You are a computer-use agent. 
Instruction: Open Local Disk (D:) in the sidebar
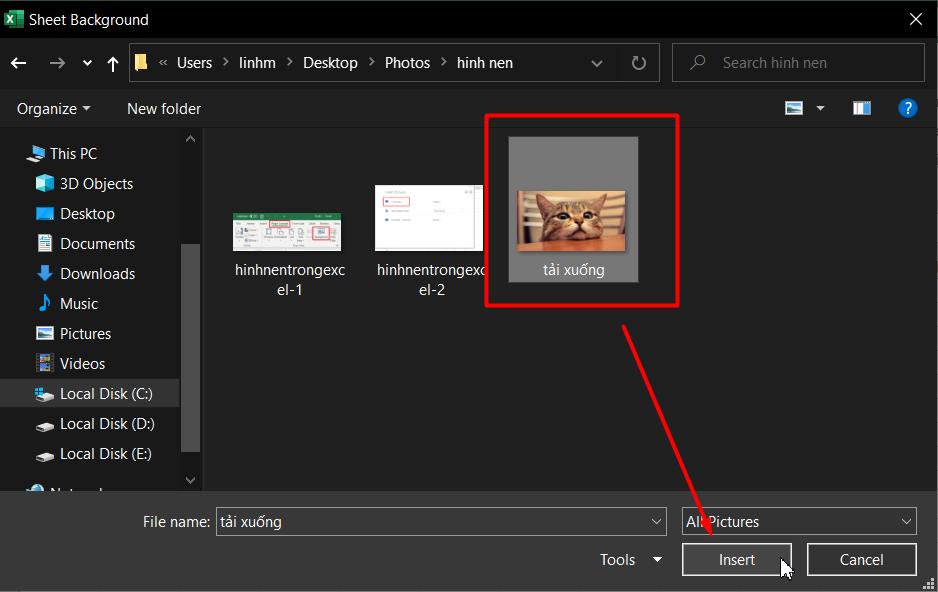pyautogui.click(x=106, y=423)
